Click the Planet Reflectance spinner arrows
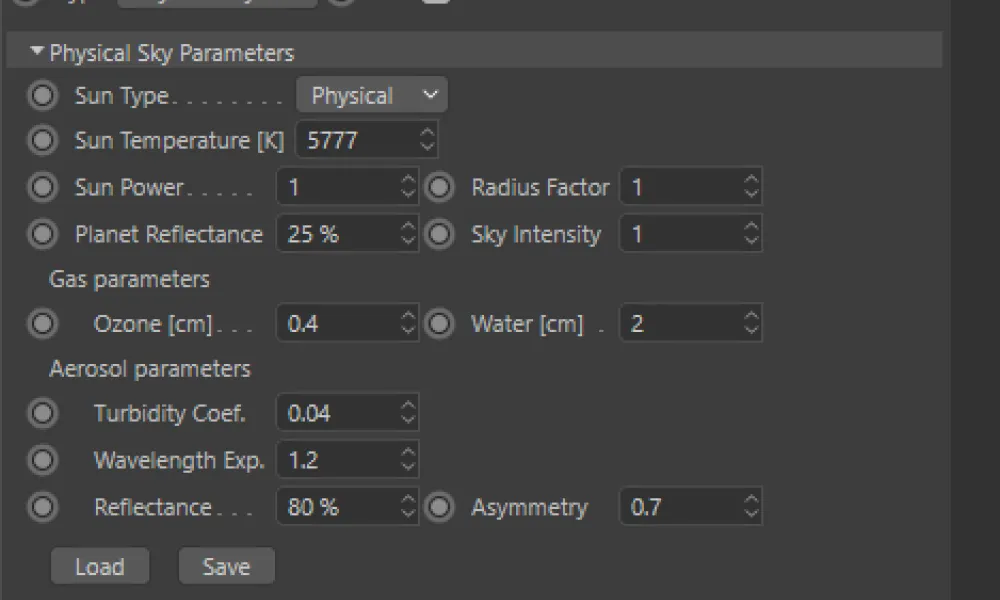This screenshot has height=600, width=1000. [x=408, y=234]
